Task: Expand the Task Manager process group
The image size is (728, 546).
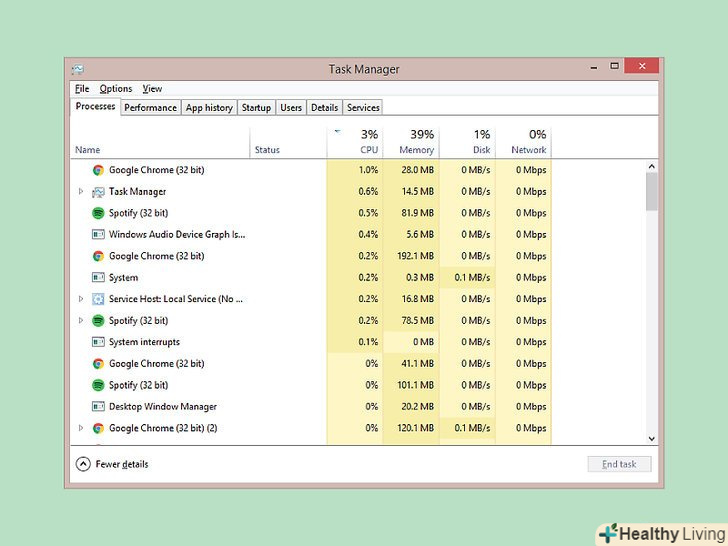Action: tap(81, 192)
